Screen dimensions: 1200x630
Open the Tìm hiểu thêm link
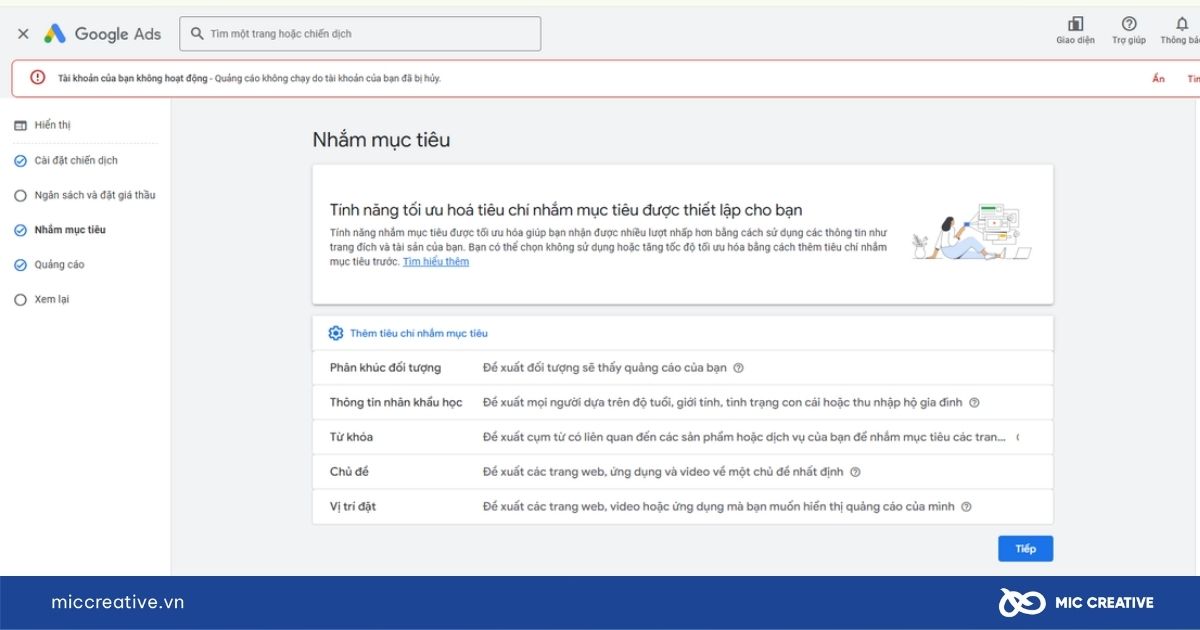tap(436, 262)
